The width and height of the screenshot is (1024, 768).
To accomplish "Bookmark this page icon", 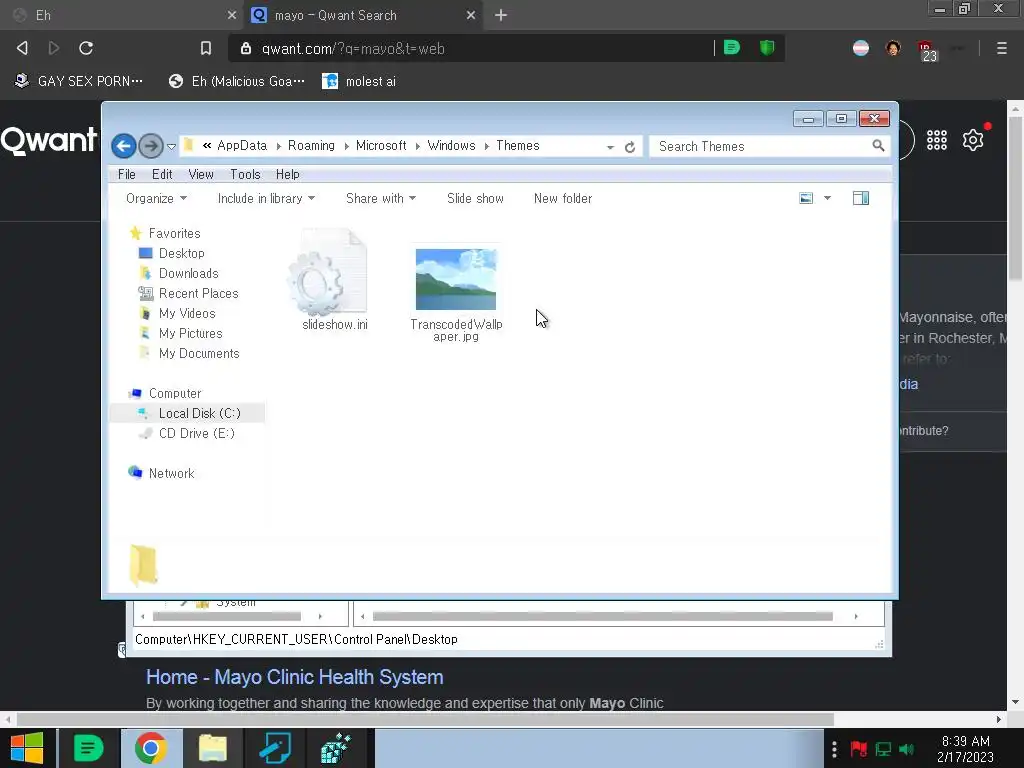I will click(x=206, y=48).
